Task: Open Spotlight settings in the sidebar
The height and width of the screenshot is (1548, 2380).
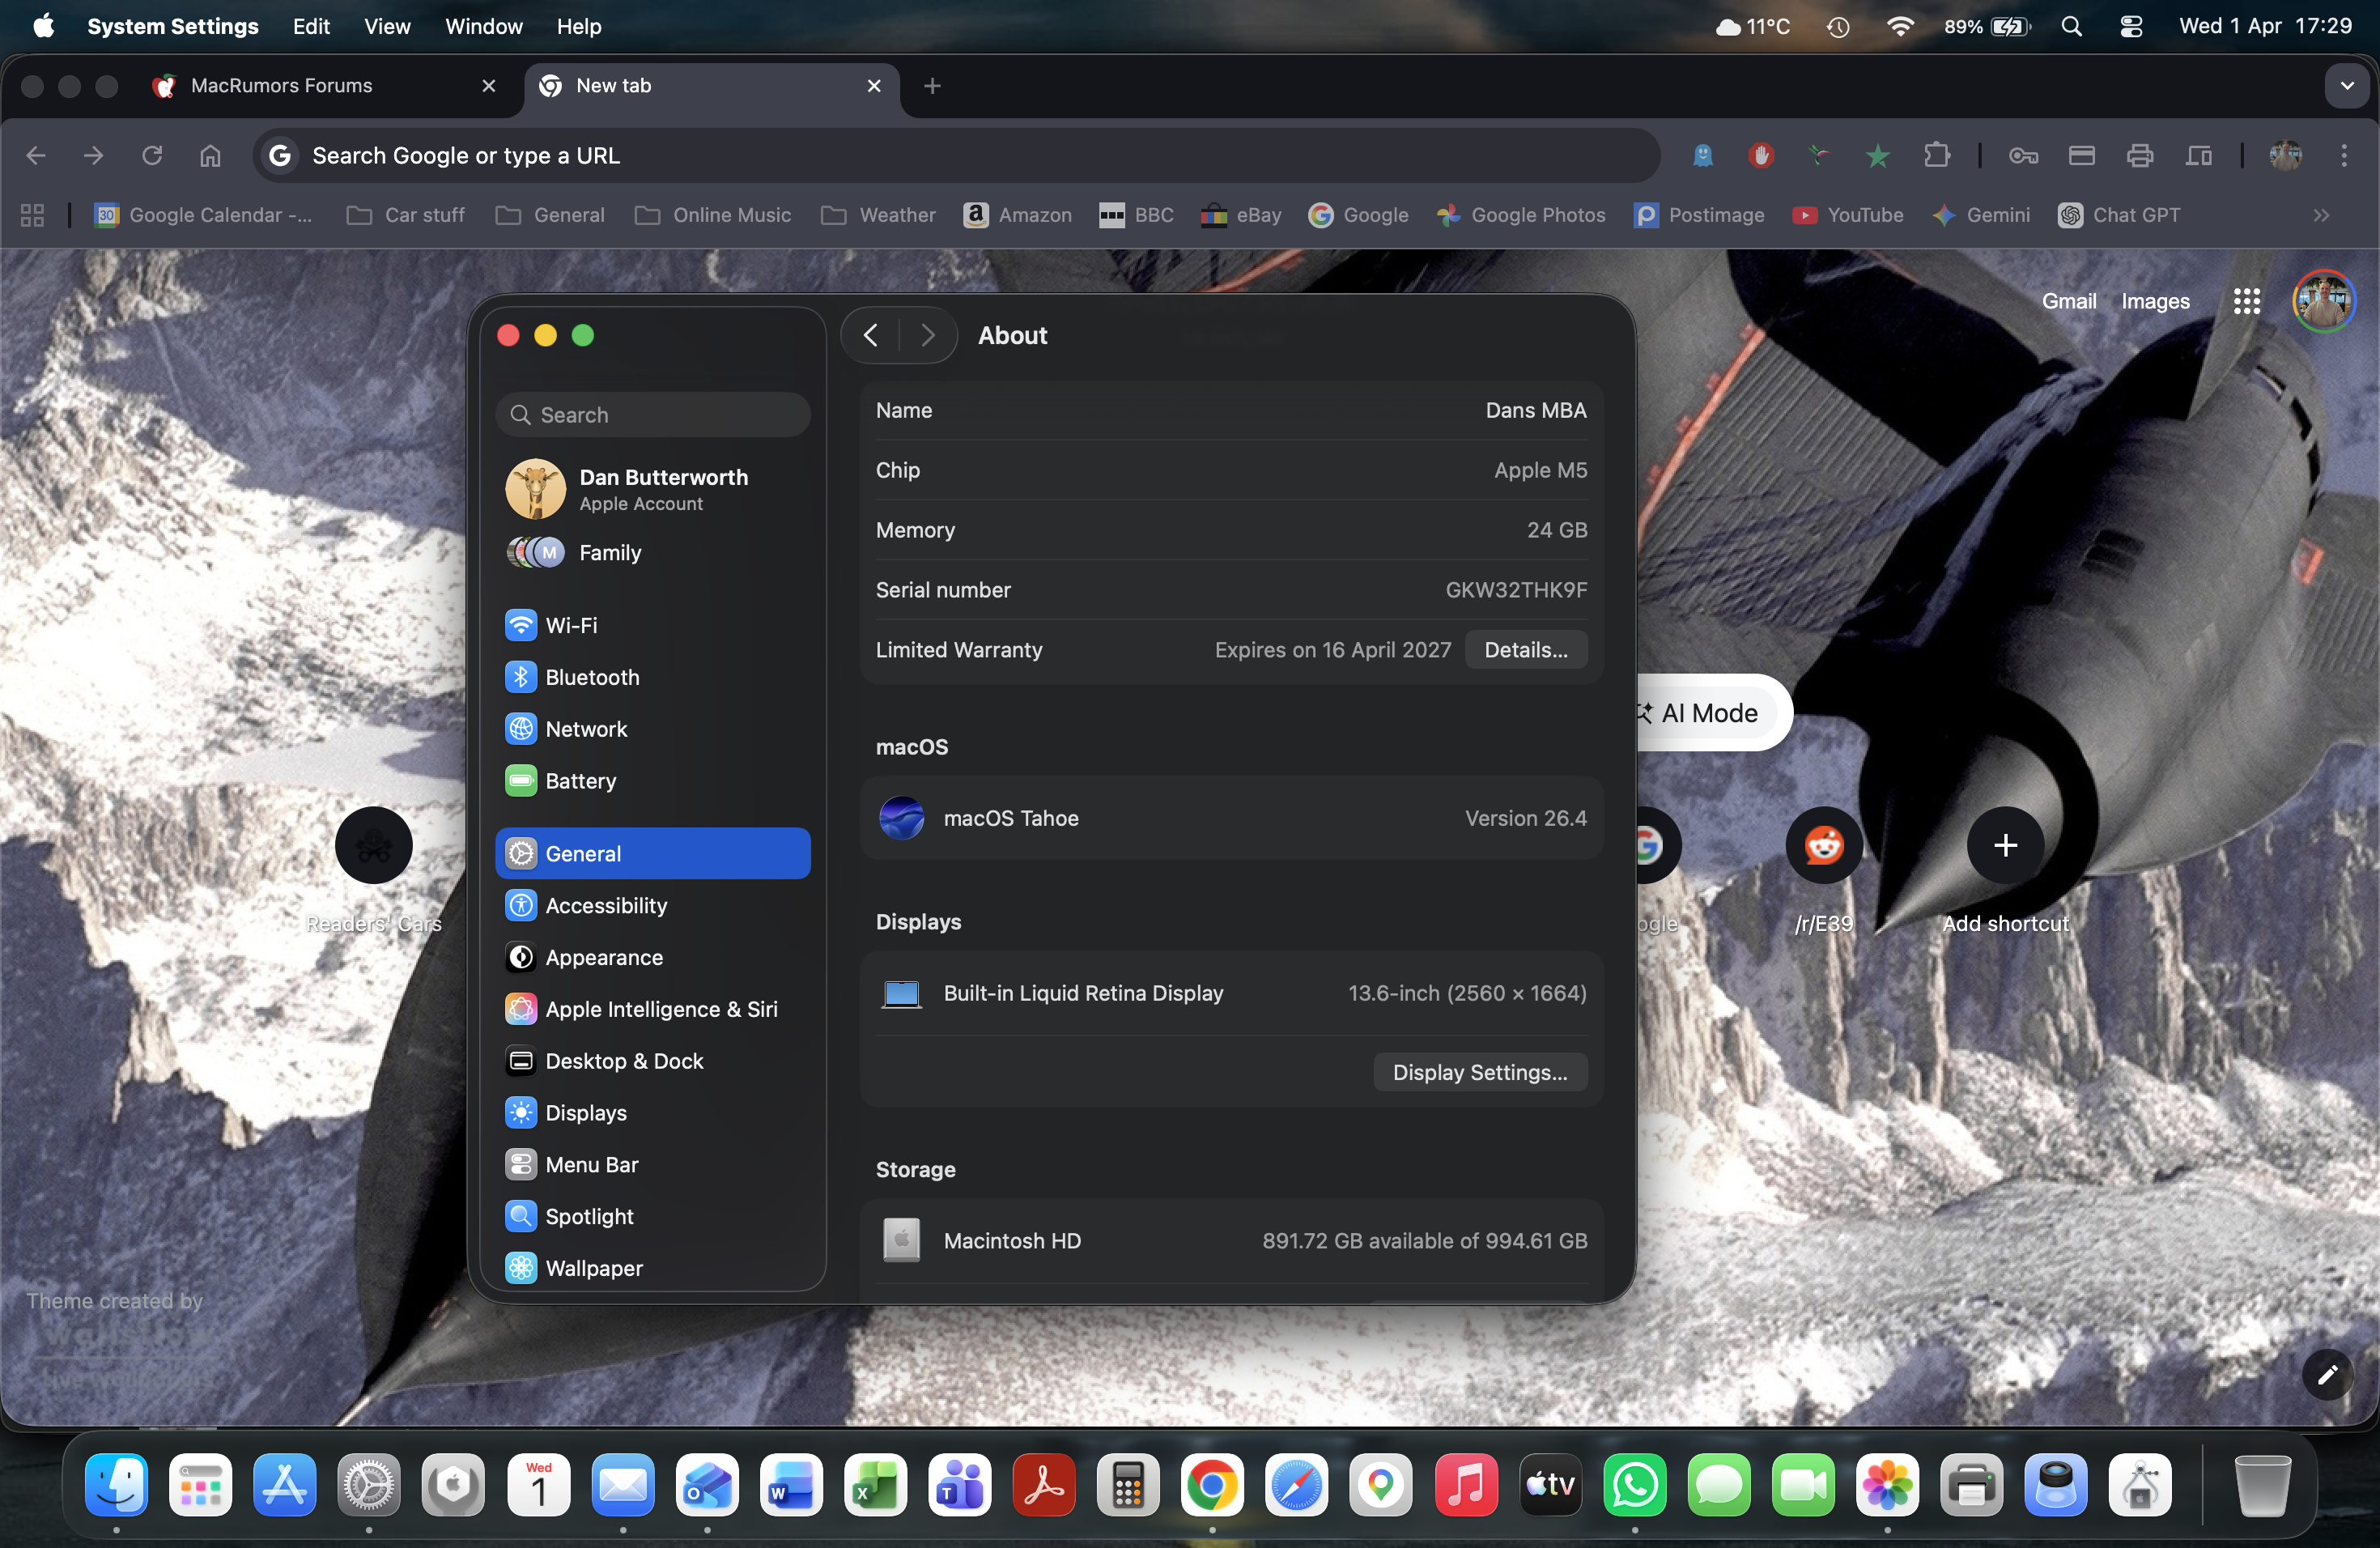Action: point(652,1217)
